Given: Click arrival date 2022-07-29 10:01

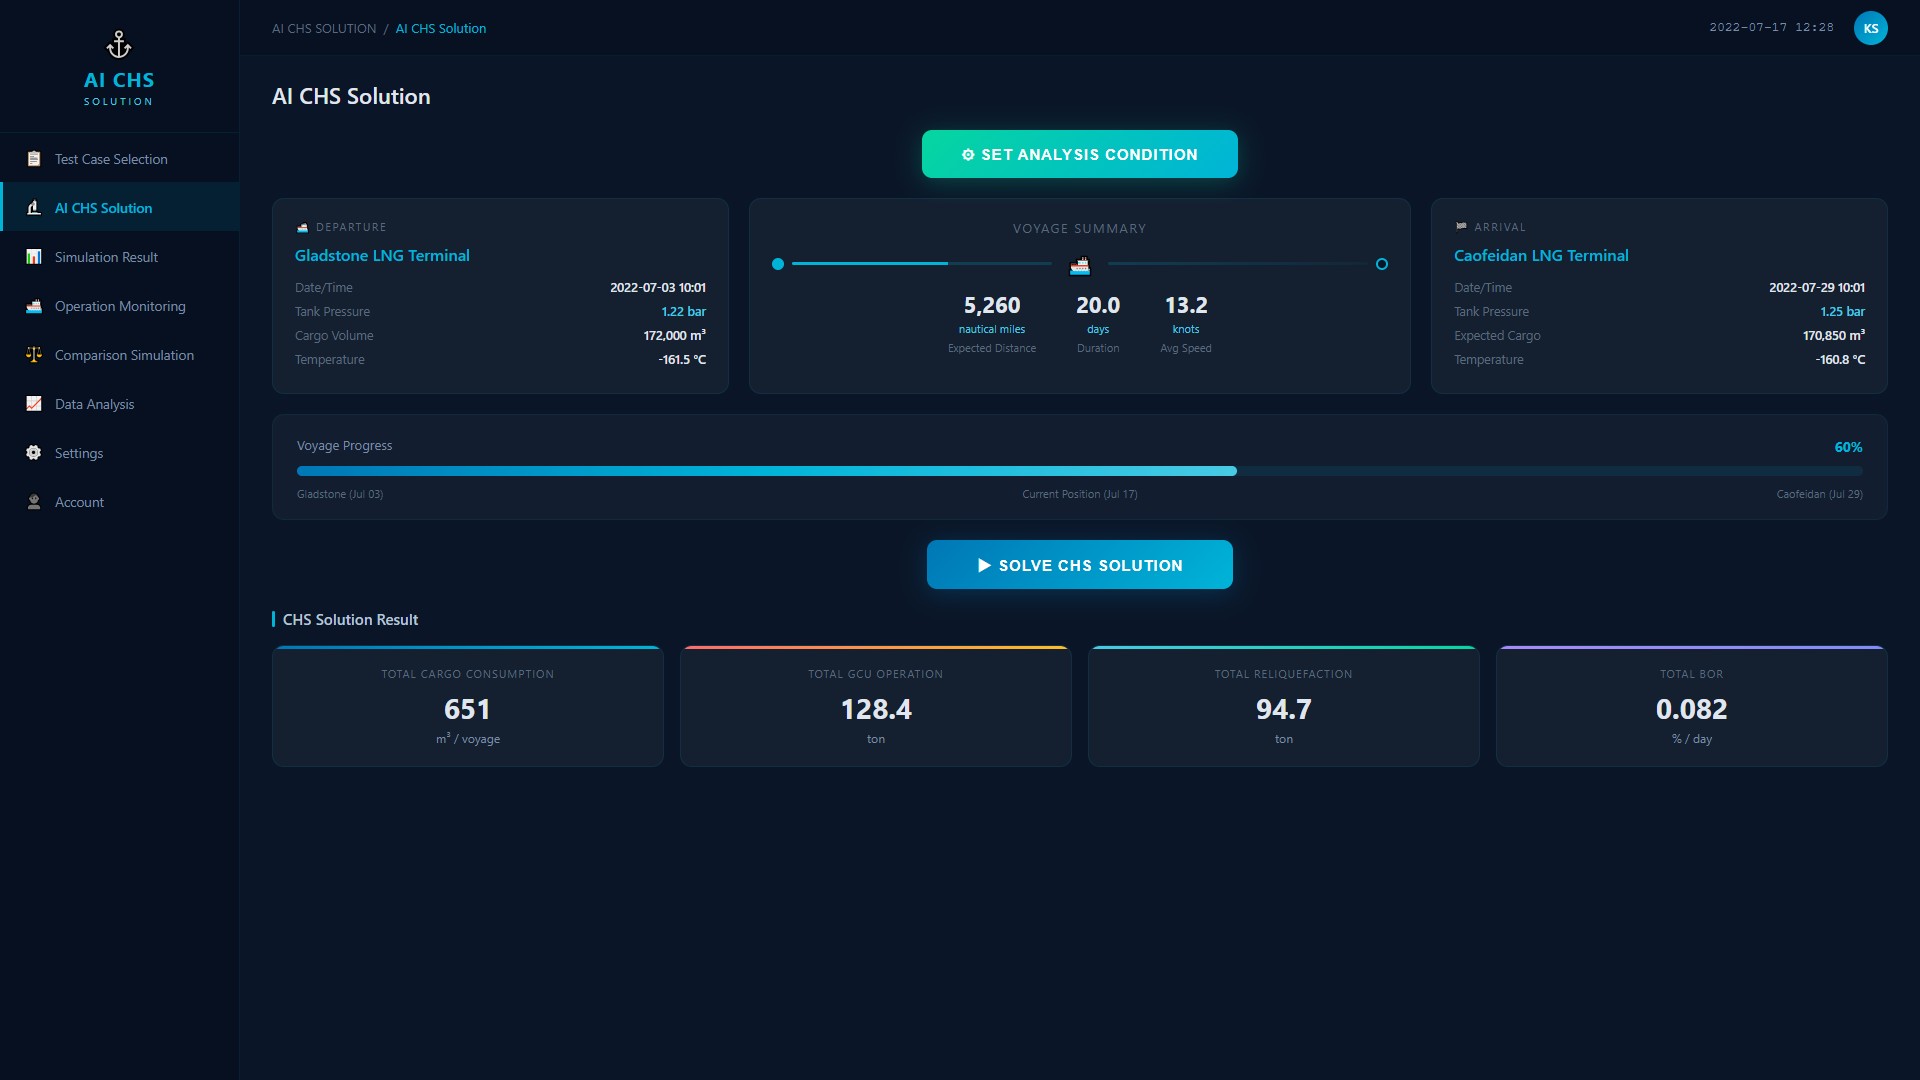Looking at the screenshot, I should [x=1817, y=288].
